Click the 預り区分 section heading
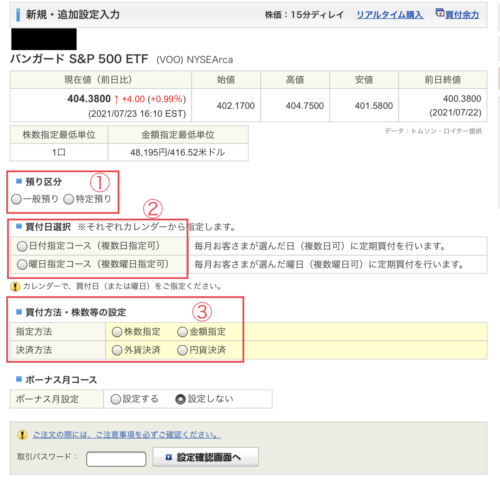 44,182
